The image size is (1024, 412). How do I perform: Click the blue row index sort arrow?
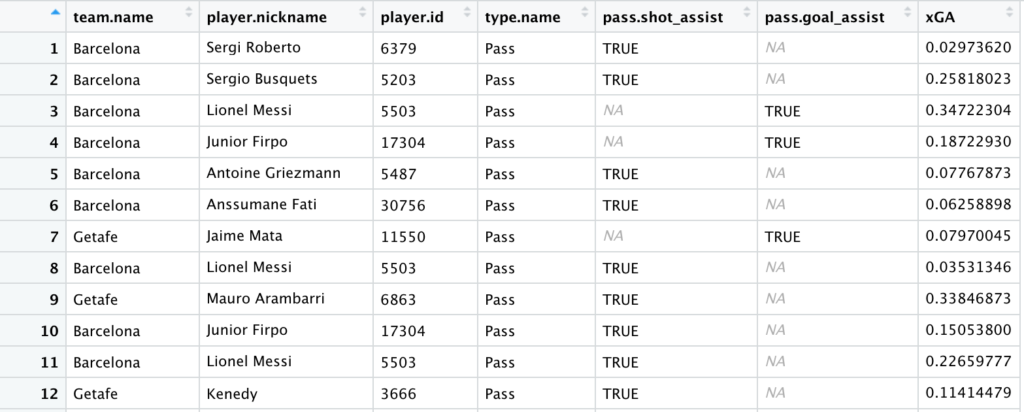pyautogui.click(x=56, y=11)
